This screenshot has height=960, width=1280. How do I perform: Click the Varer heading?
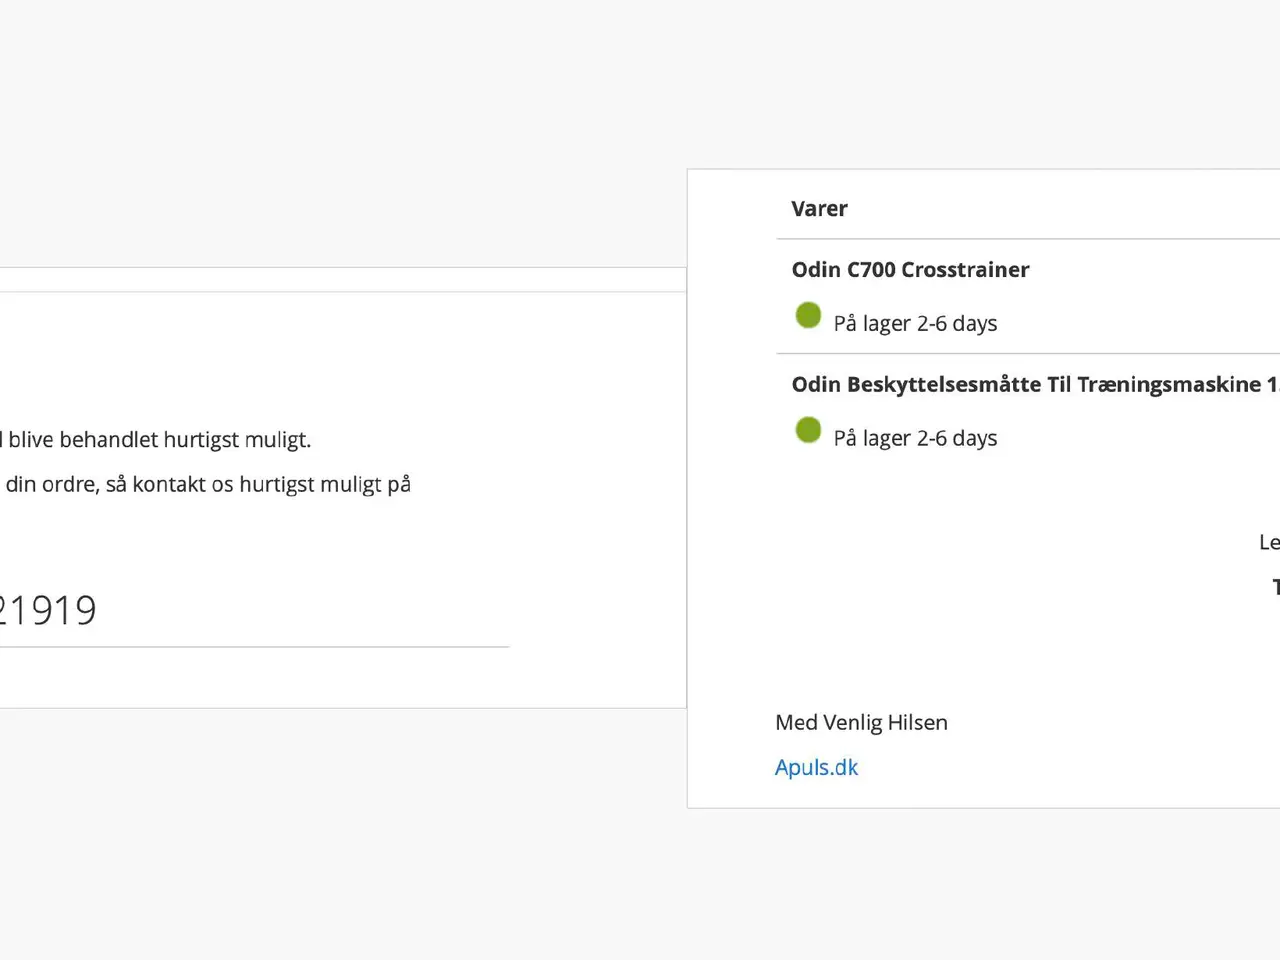tap(819, 209)
